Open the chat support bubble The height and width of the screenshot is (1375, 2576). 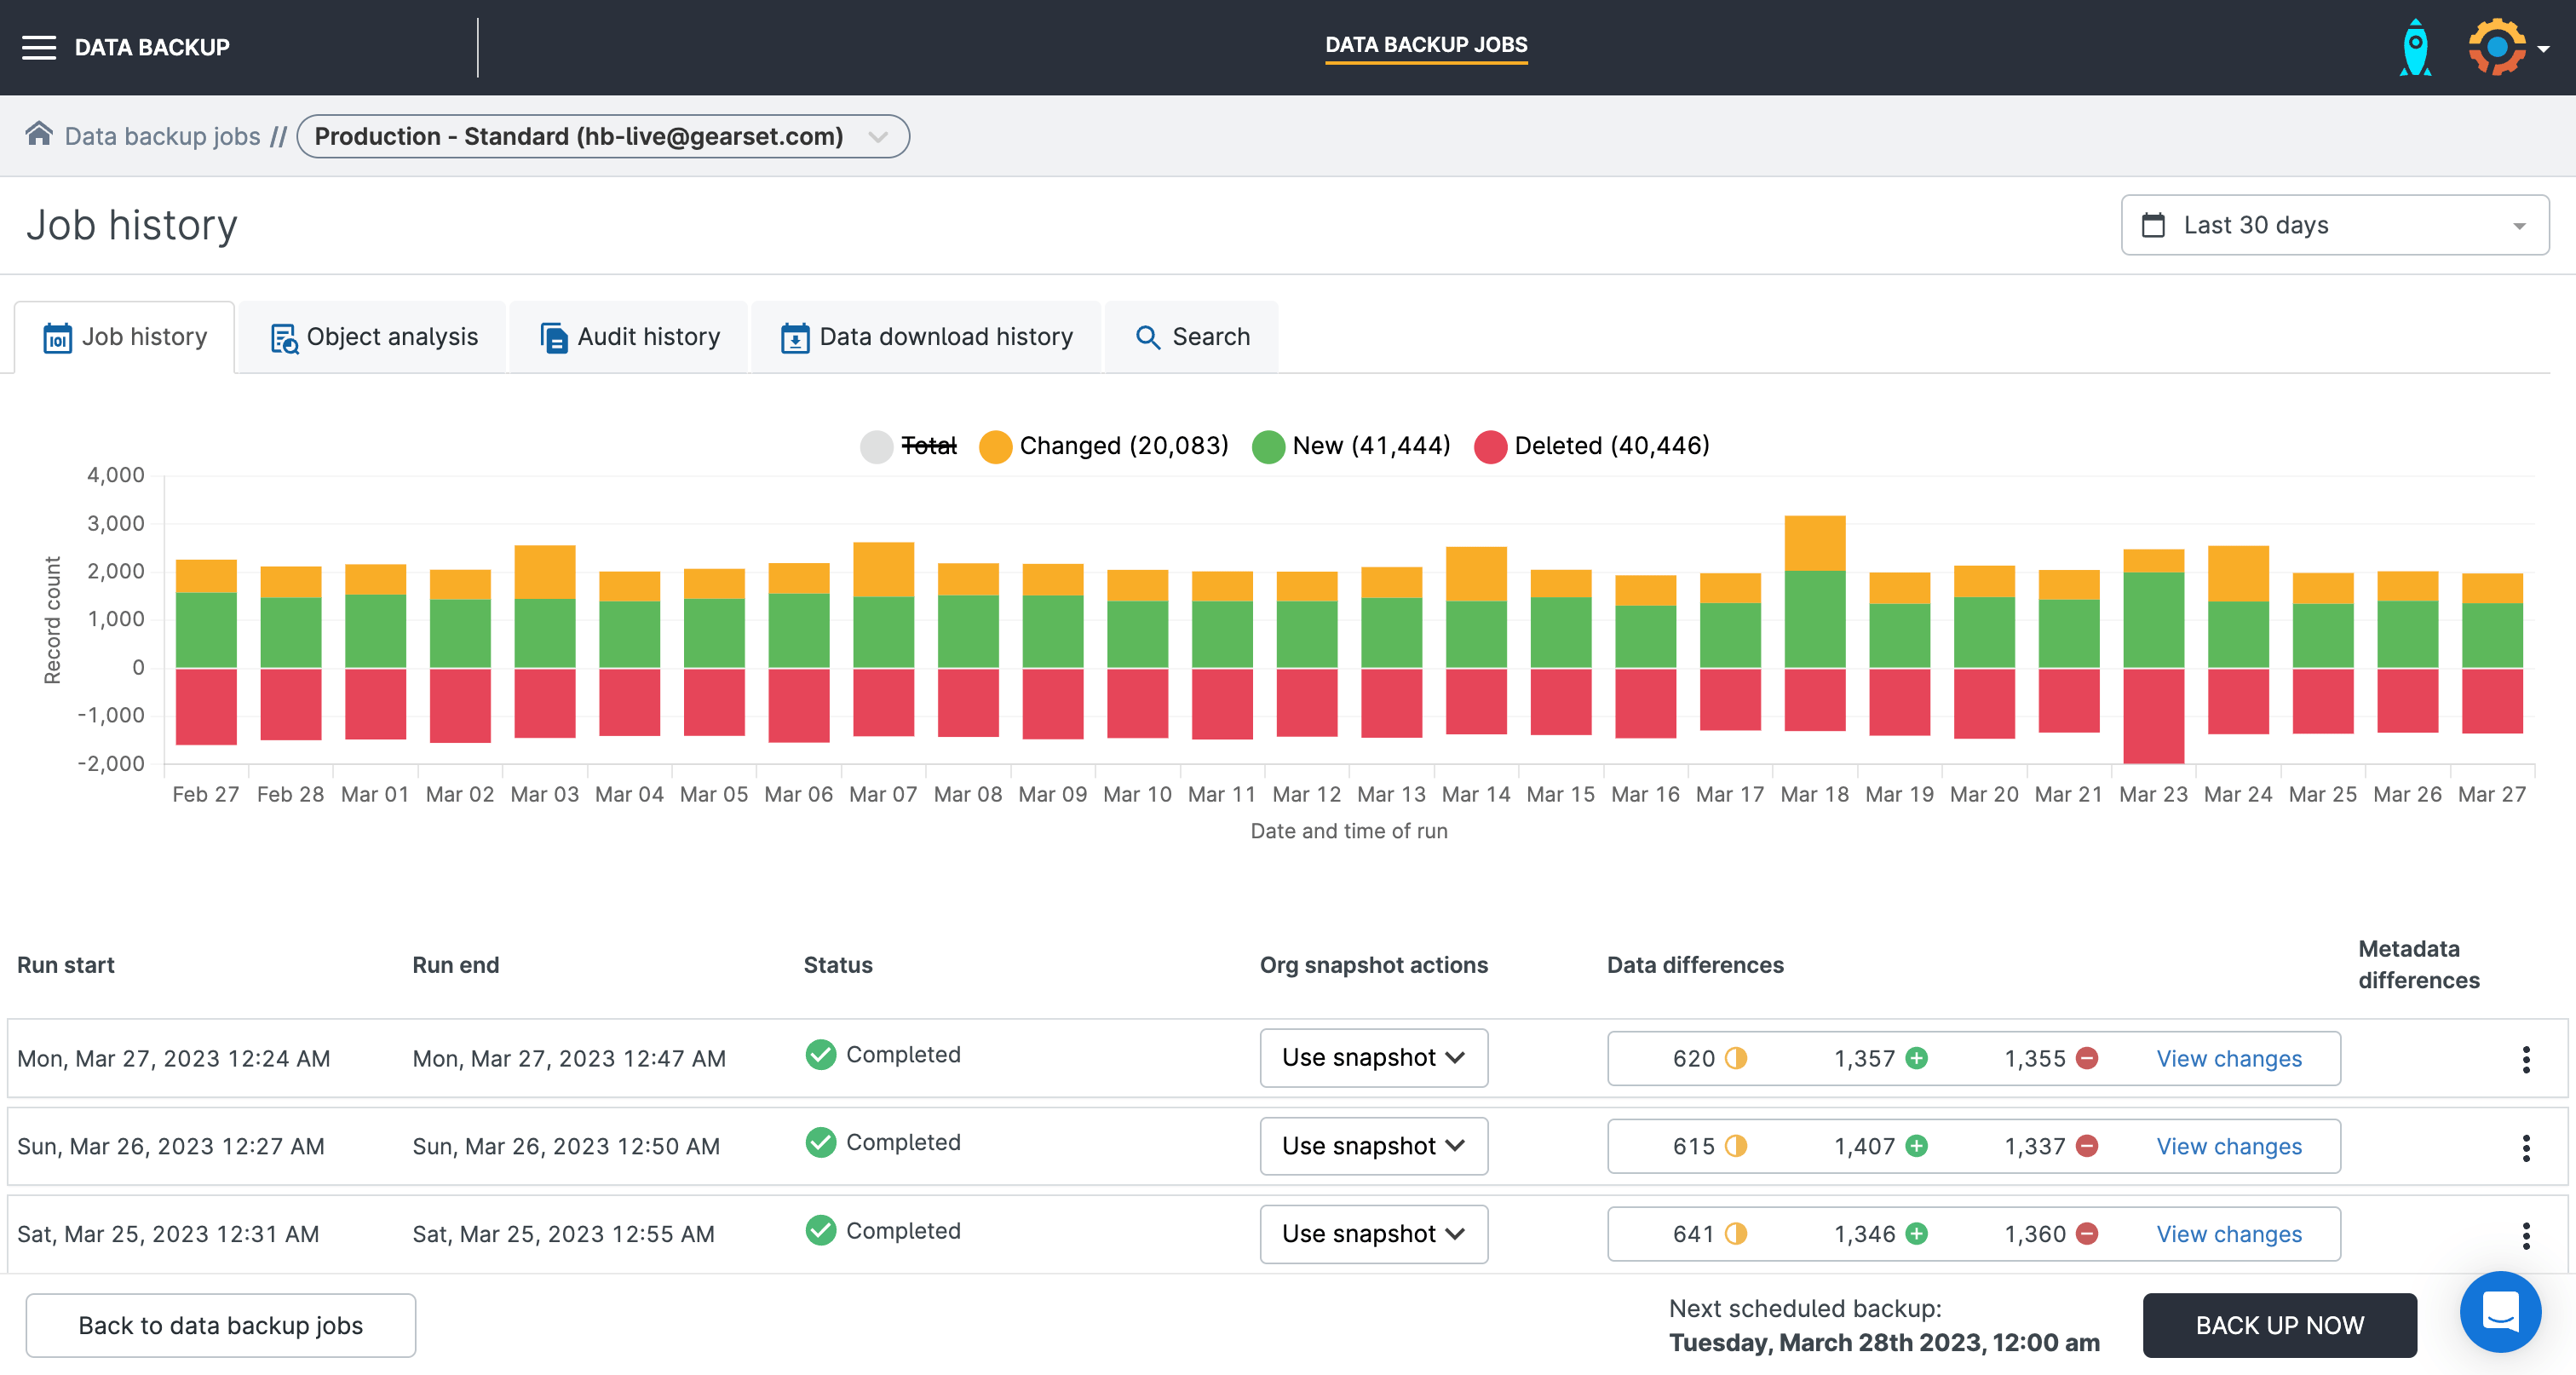(2499, 1310)
